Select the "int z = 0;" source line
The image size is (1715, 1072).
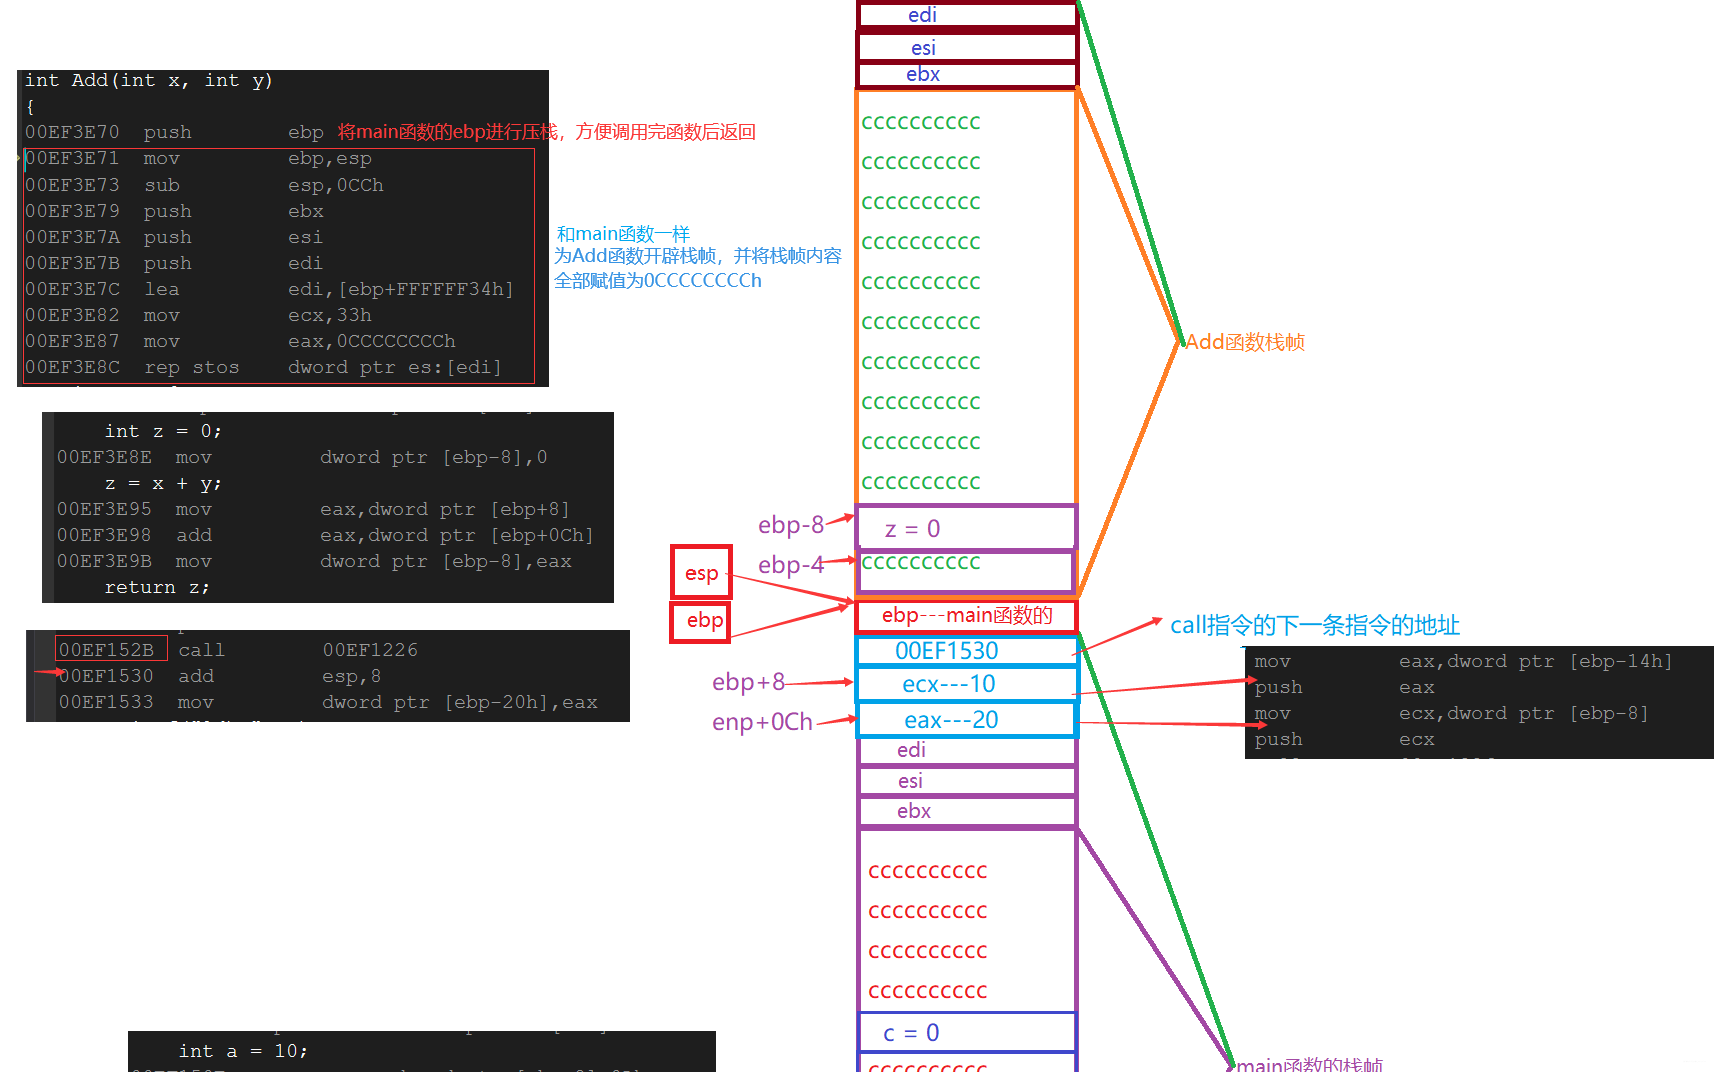click(163, 431)
